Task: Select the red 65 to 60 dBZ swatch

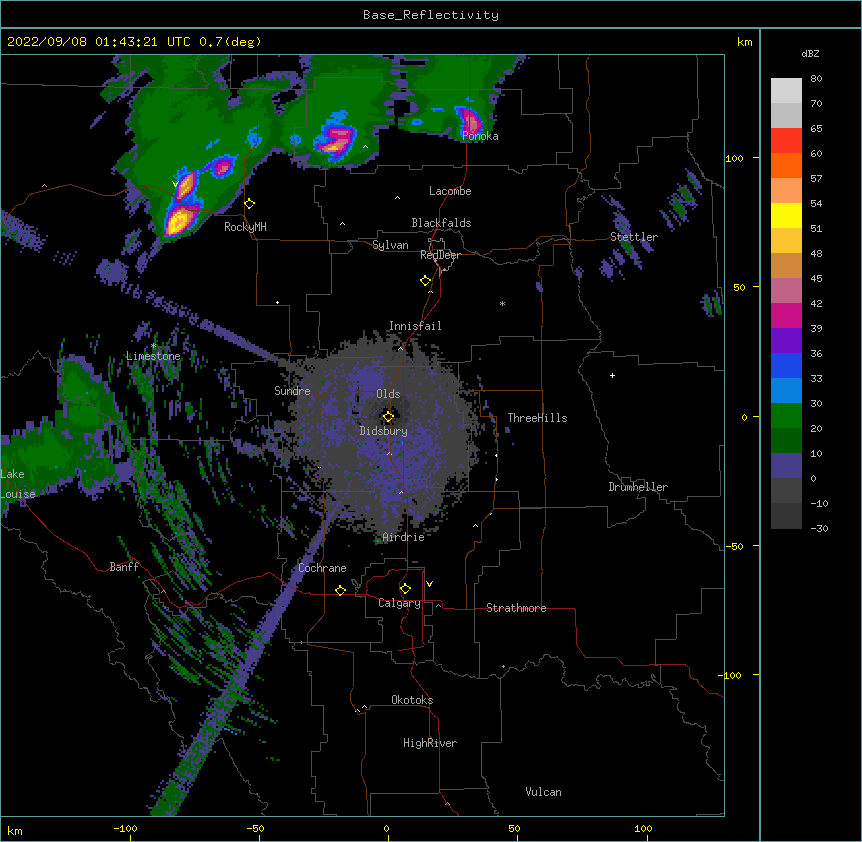Action: coord(786,141)
